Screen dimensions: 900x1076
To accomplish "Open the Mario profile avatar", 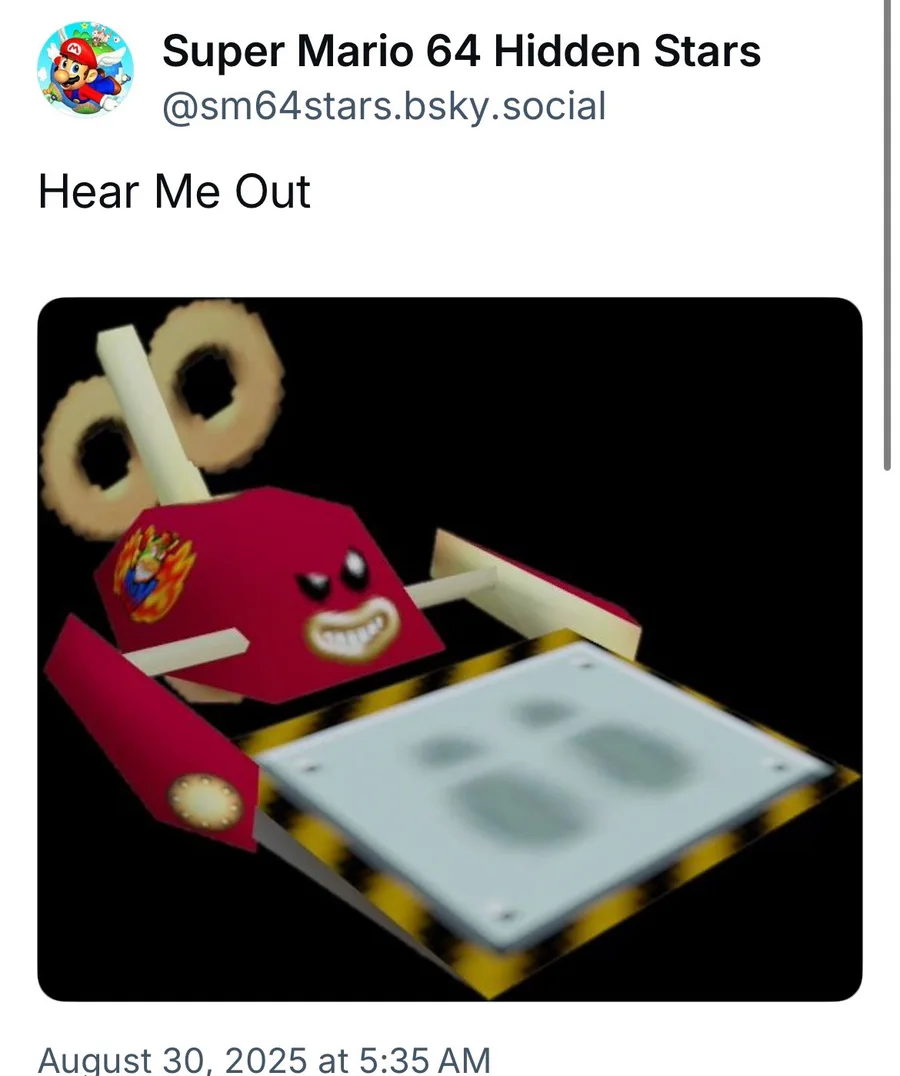I will (85, 69).
